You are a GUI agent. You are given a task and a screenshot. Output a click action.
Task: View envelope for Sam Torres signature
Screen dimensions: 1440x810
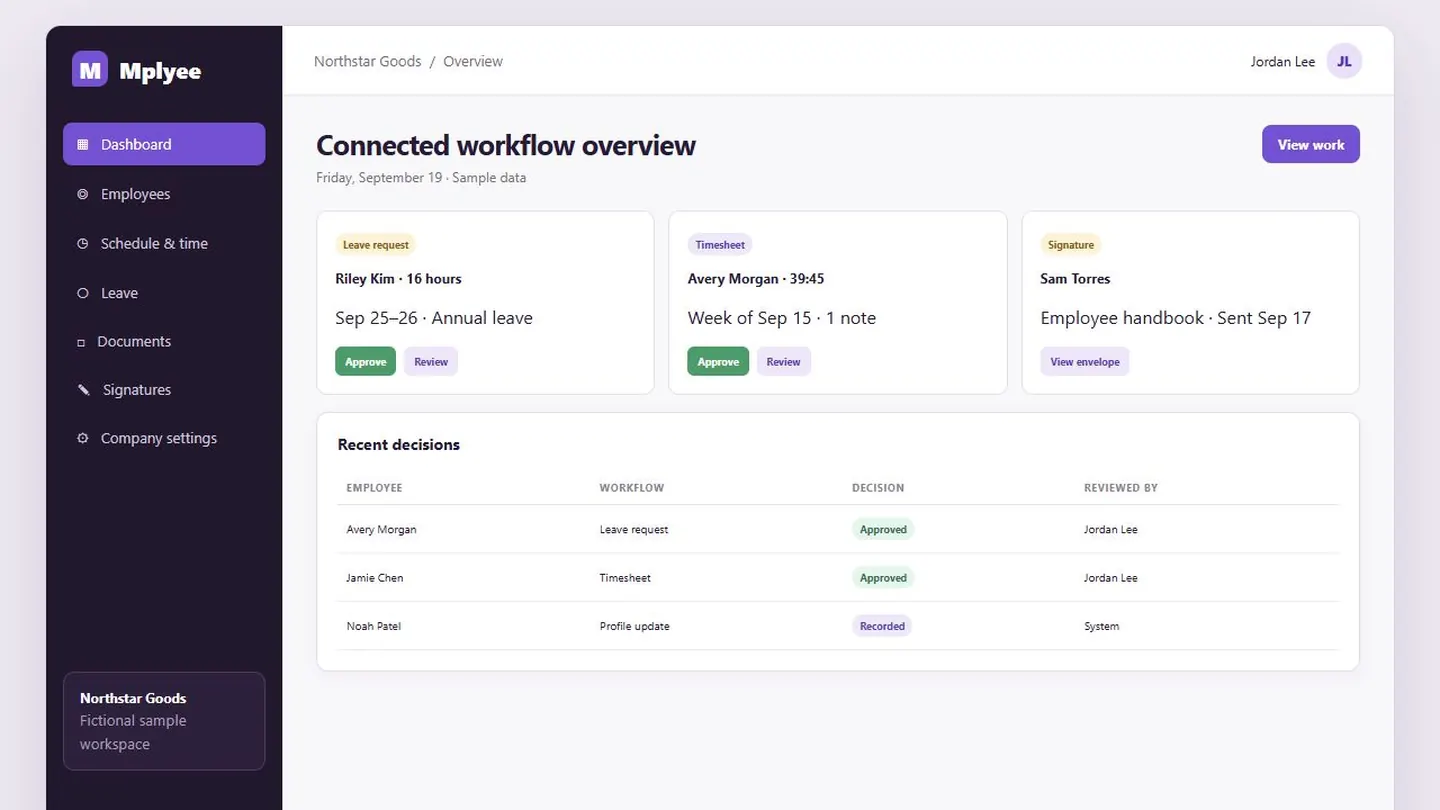1084,362
